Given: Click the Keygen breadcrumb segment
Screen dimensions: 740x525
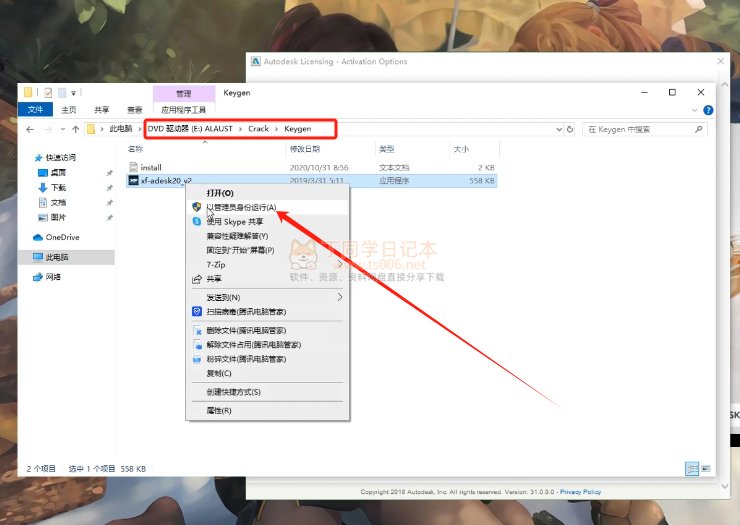Looking at the screenshot, I should [x=297, y=128].
